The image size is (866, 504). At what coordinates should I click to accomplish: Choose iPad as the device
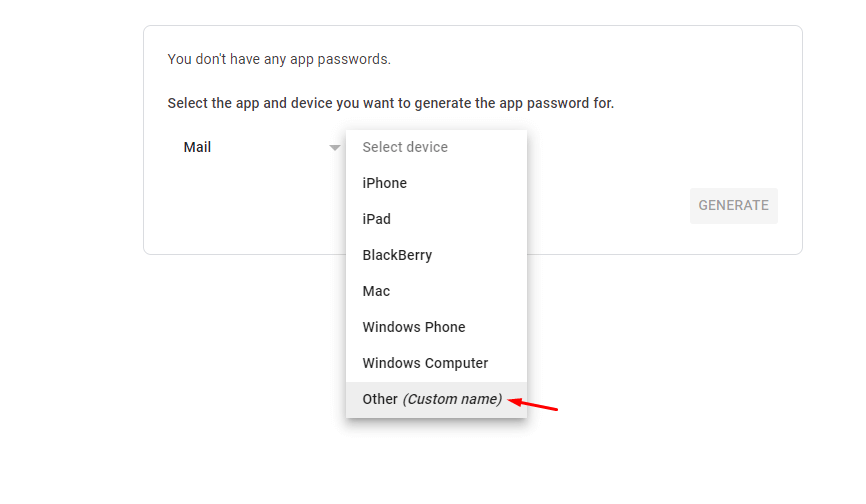click(377, 219)
